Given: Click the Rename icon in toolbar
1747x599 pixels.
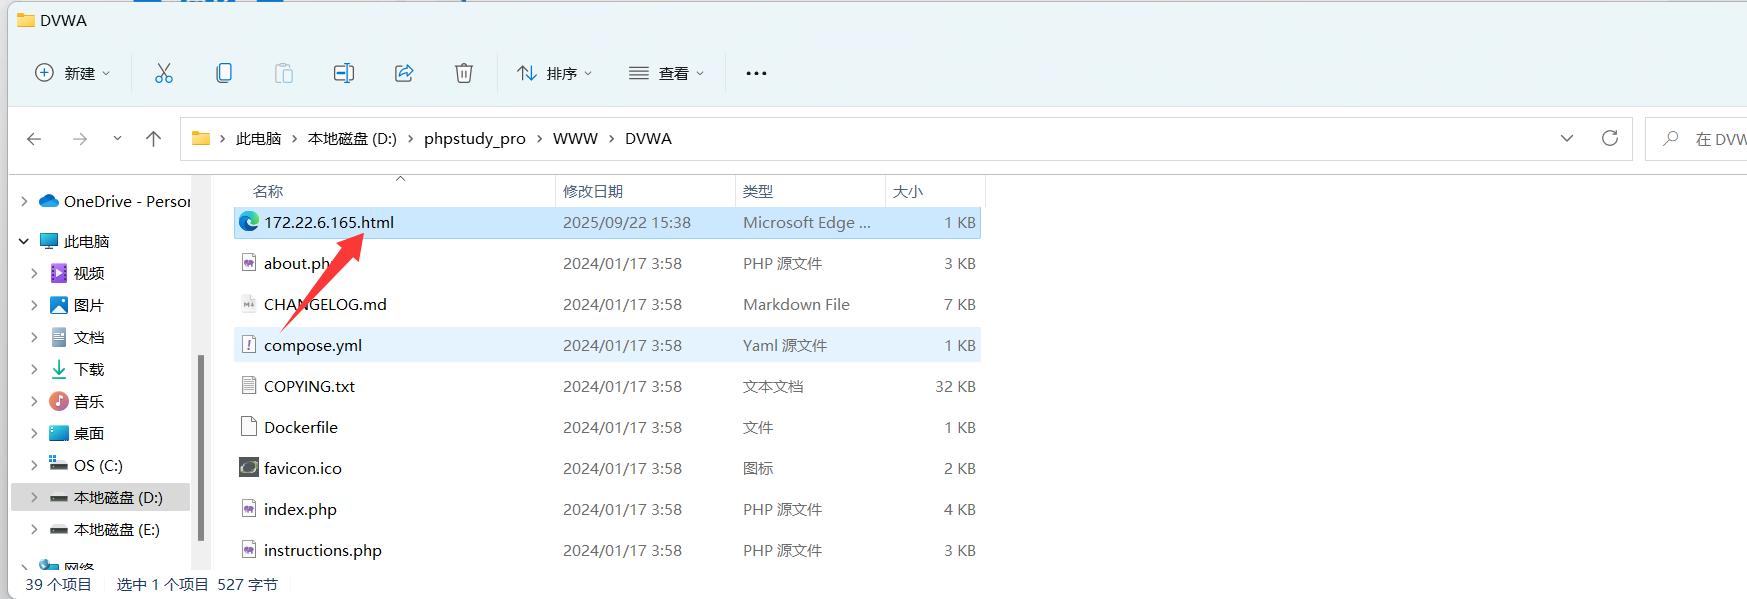Looking at the screenshot, I should coord(344,73).
